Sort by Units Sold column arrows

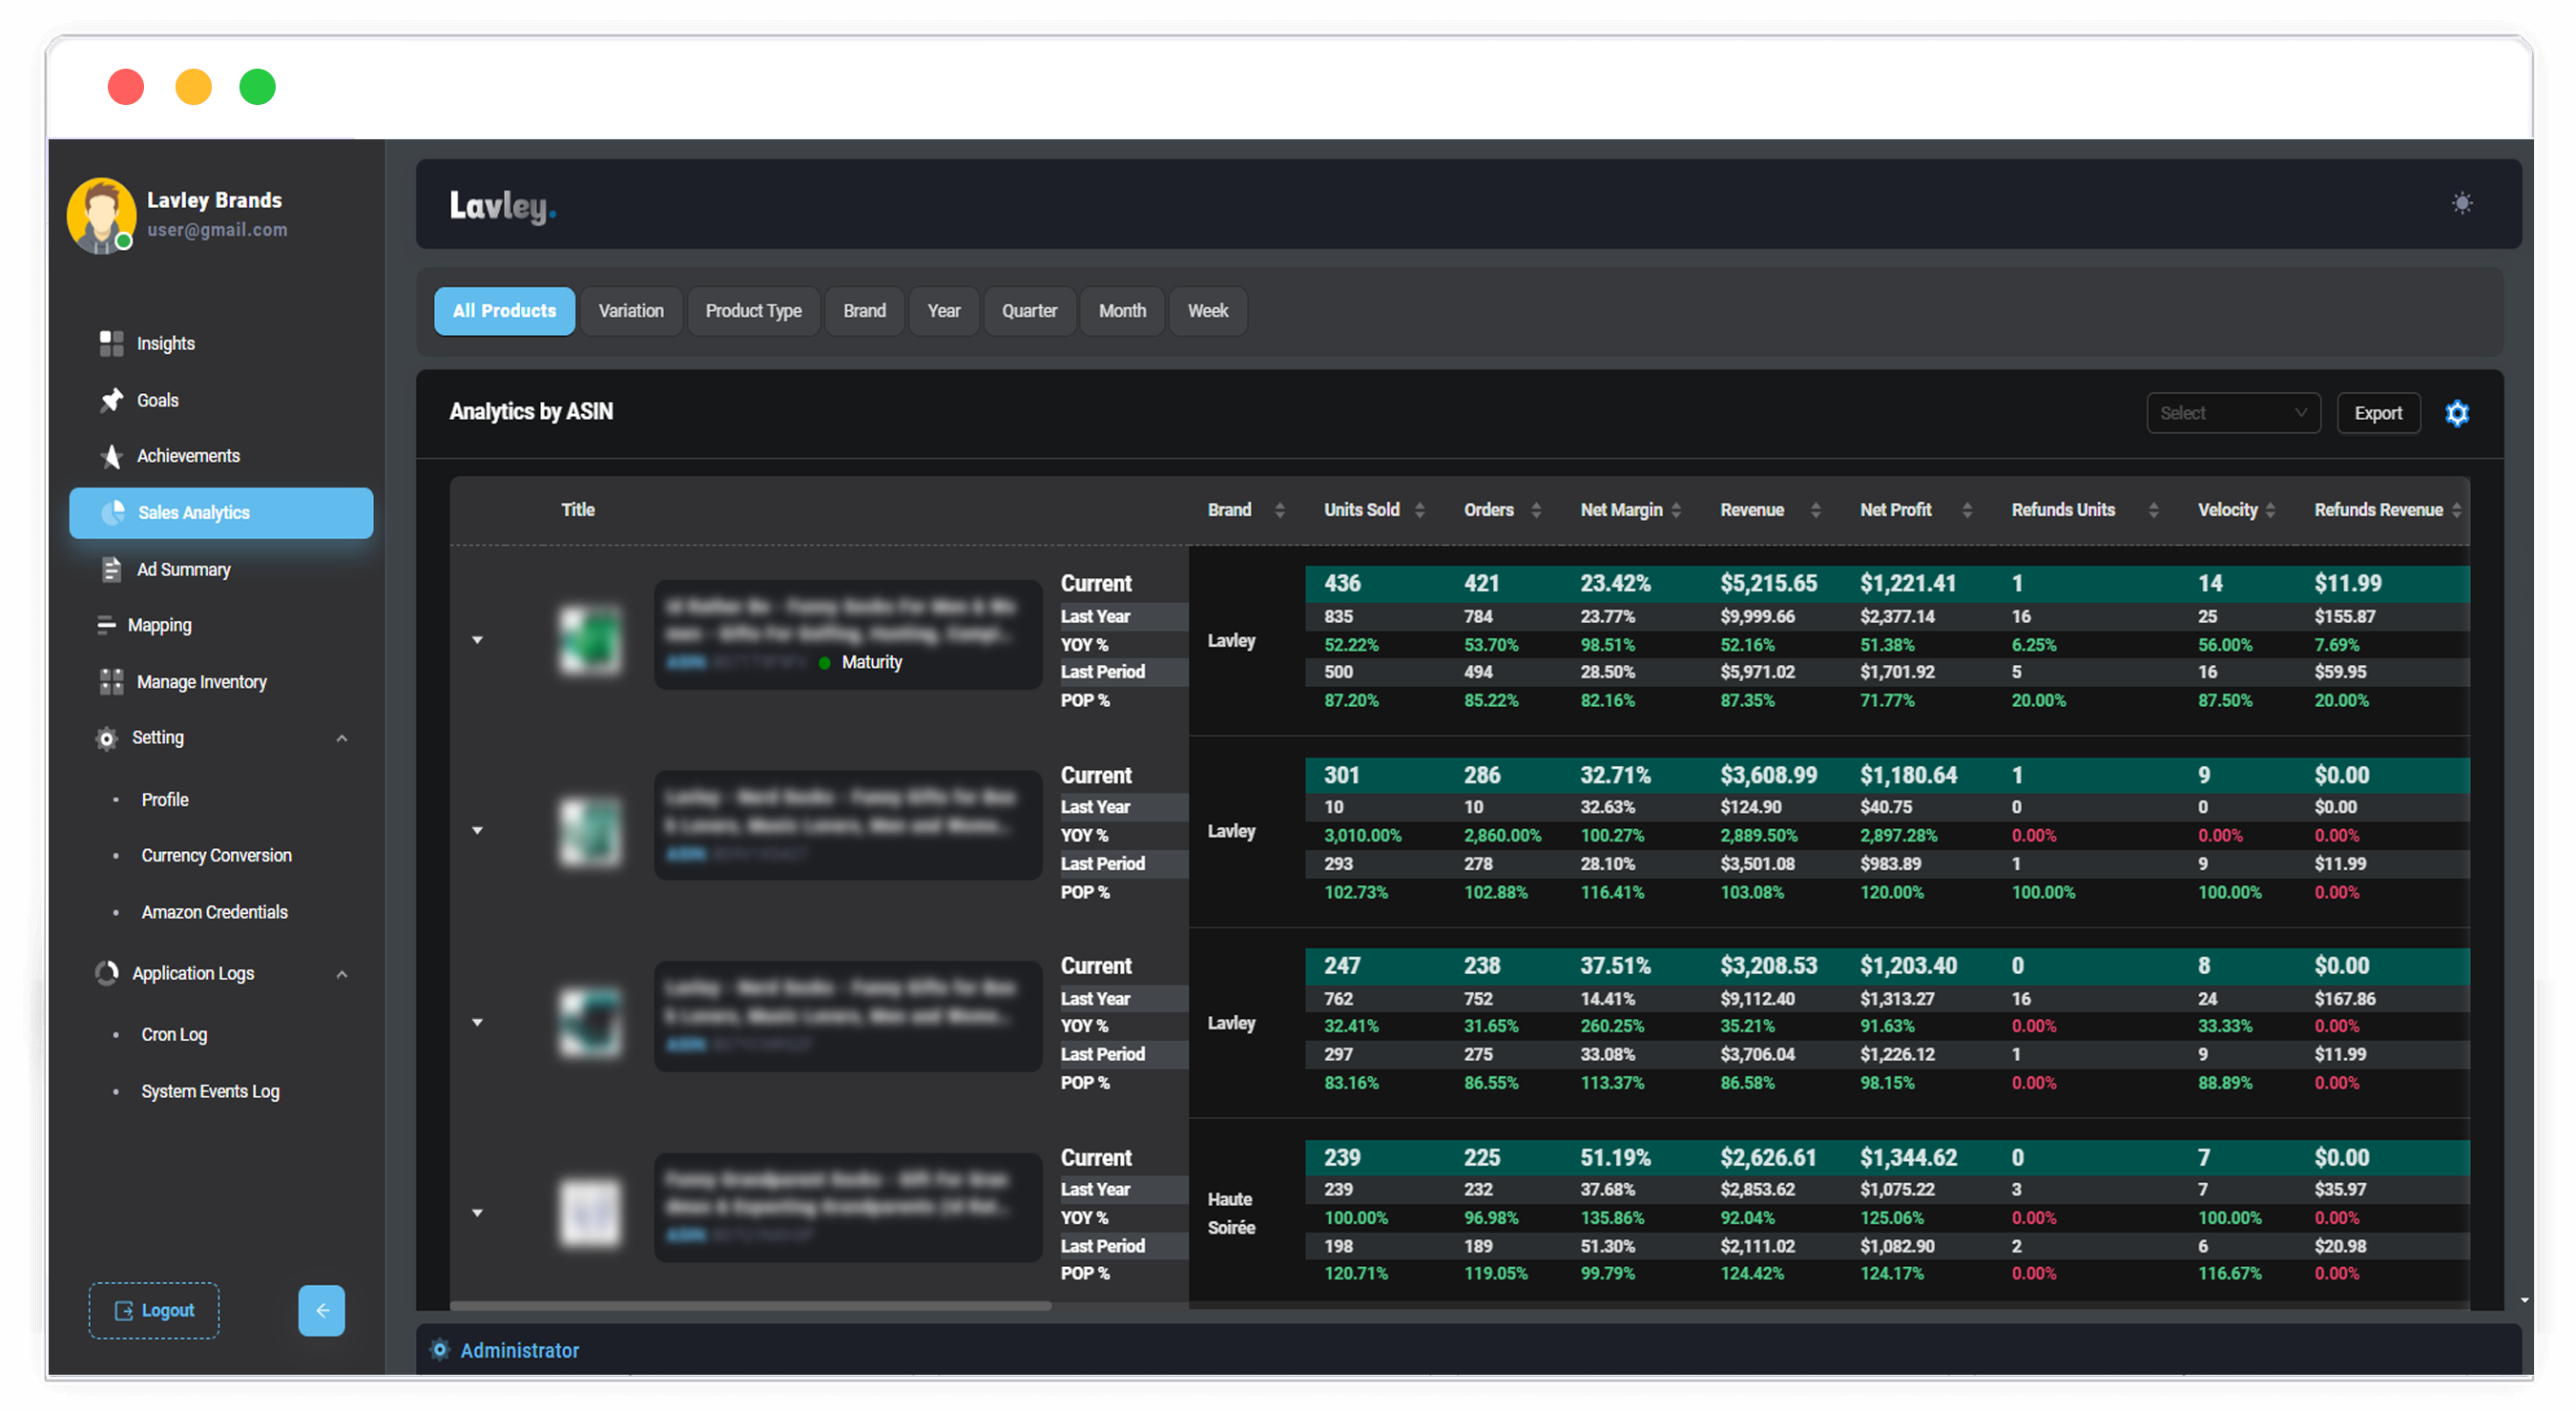coord(1419,510)
